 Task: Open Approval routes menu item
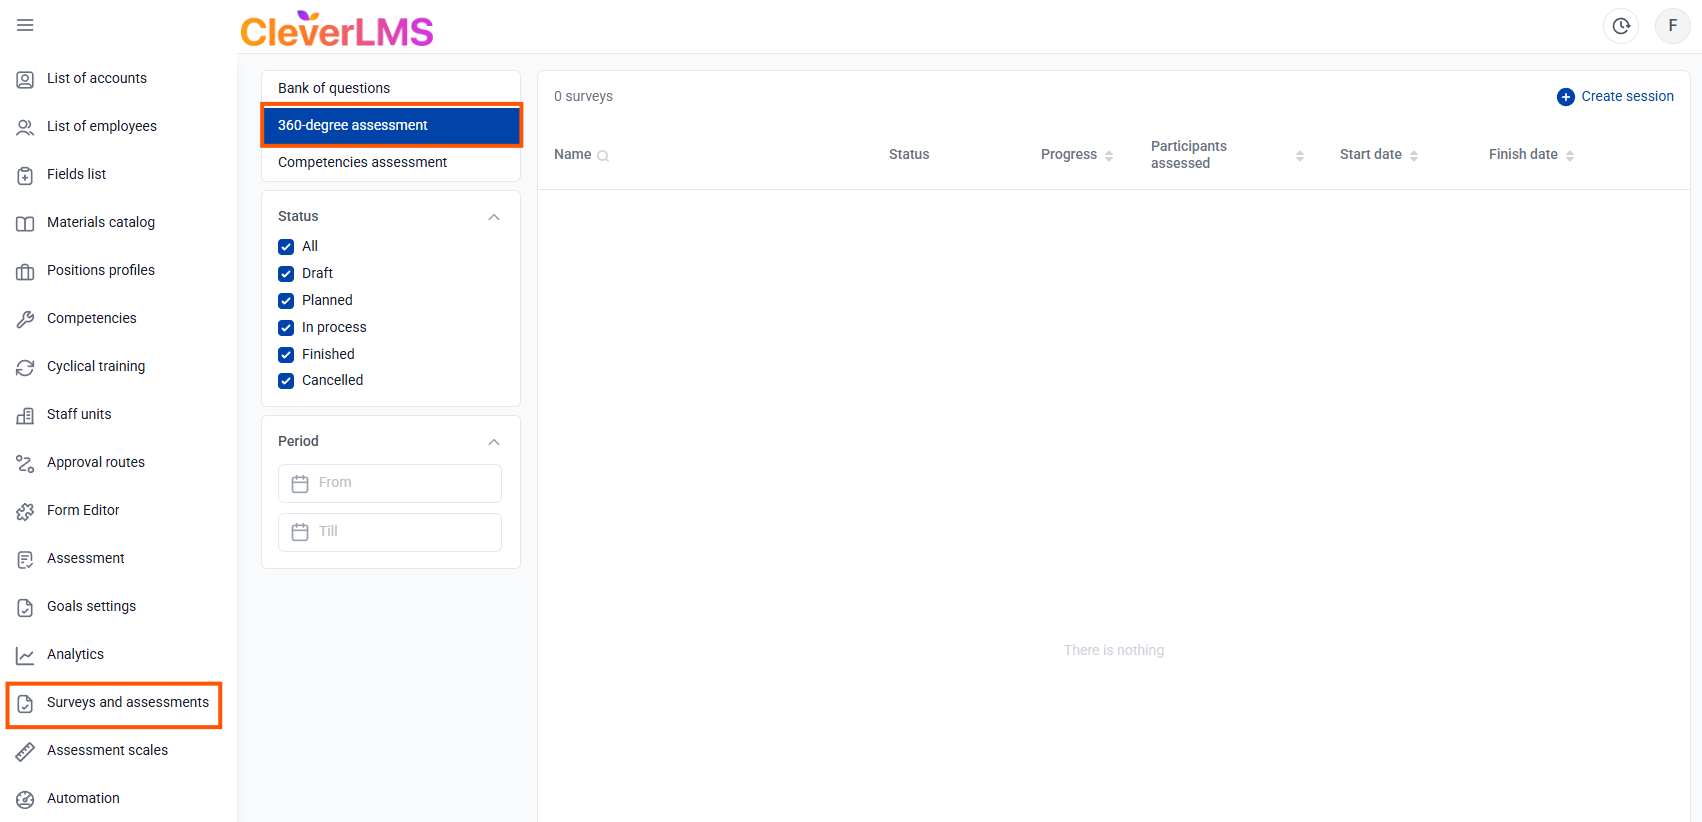coord(96,462)
